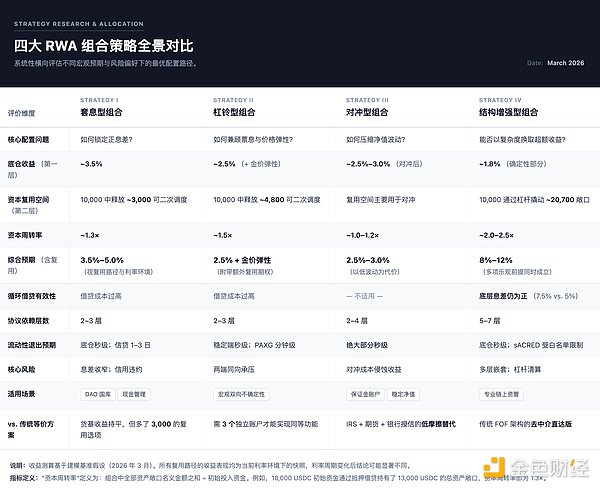This screenshot has width=600, height=489.
Task: Click the '如何锁定正息差?' cell
Action: pyautogui.click(x=106, y=140)
